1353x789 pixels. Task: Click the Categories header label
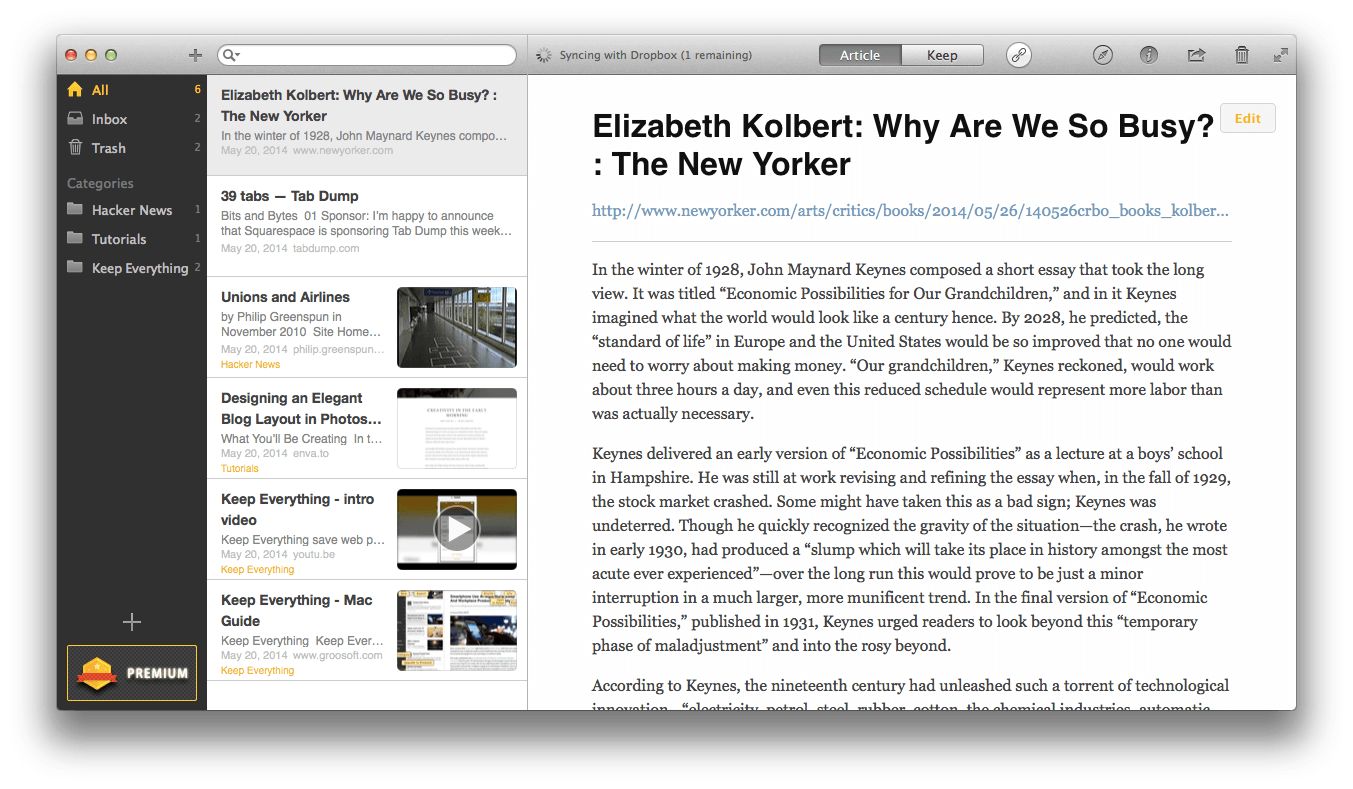100,183
